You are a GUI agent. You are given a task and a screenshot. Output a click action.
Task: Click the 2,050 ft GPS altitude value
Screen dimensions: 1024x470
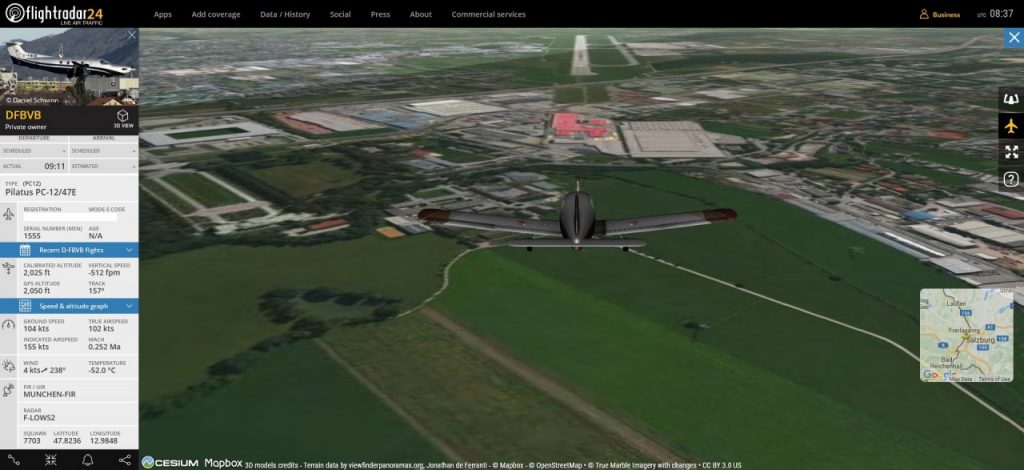37,291
